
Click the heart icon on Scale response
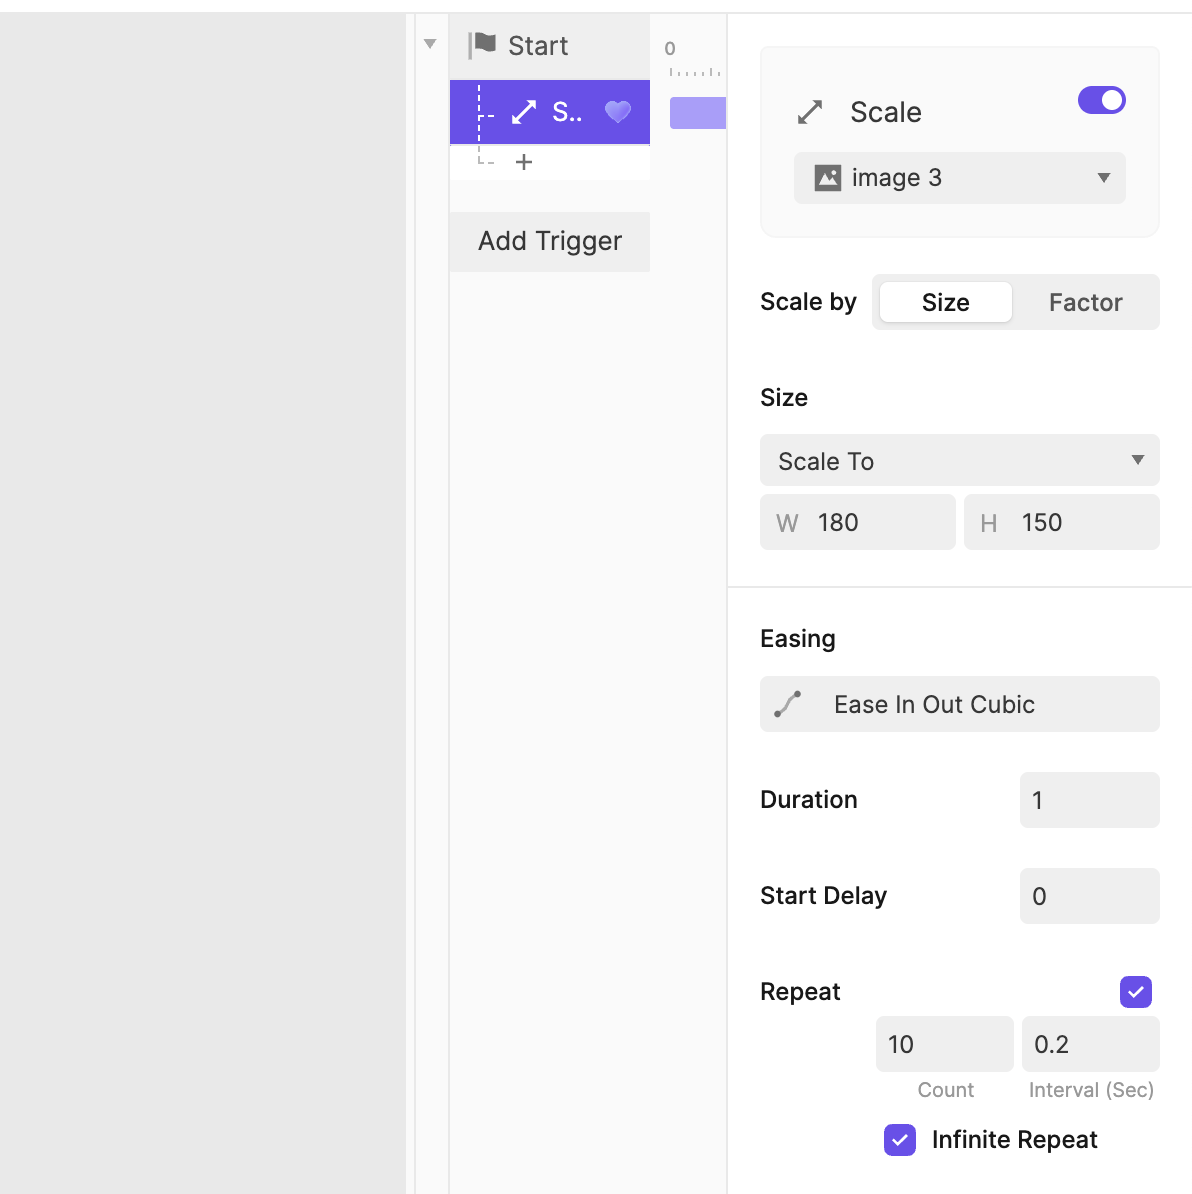coord(618,112)
